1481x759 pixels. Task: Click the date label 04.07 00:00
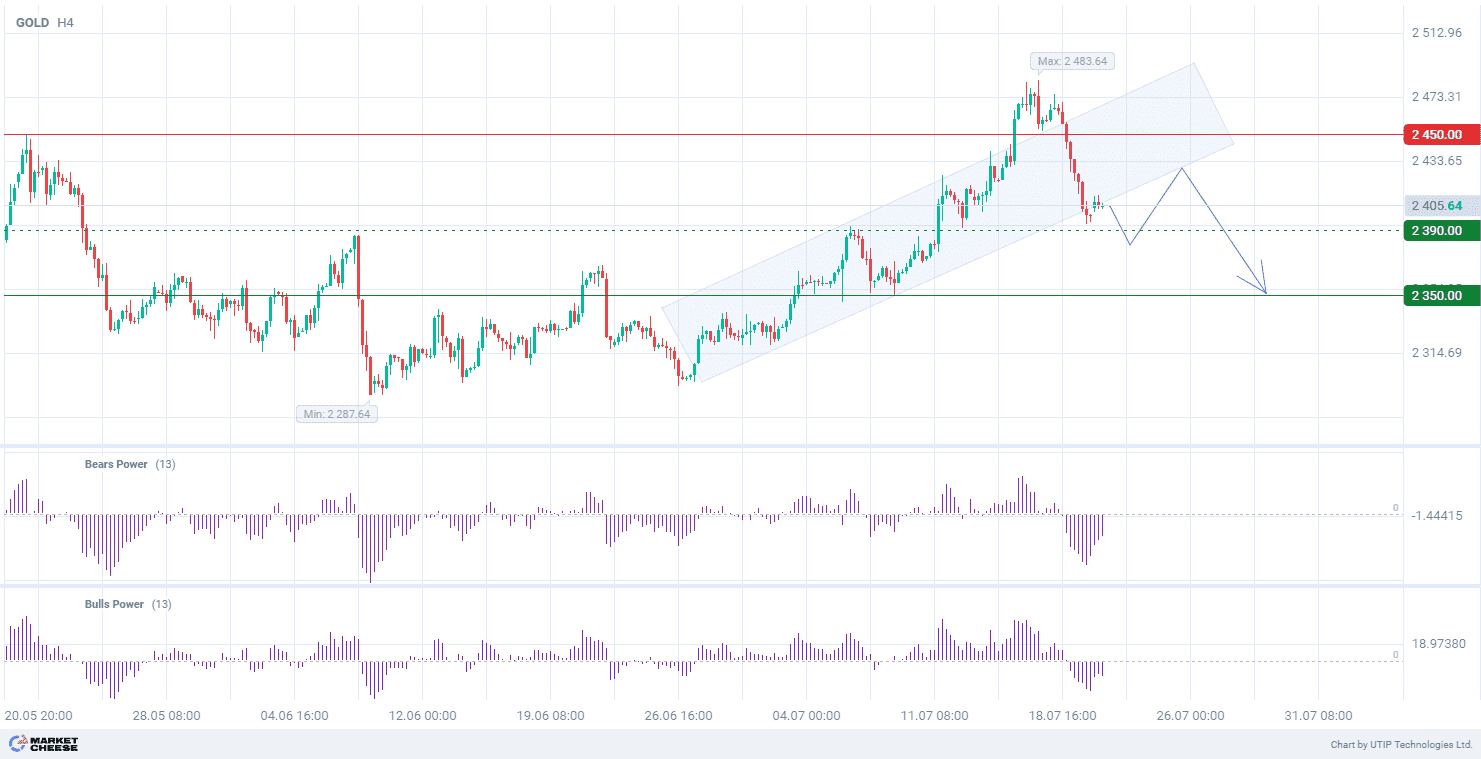coord(806,716)
